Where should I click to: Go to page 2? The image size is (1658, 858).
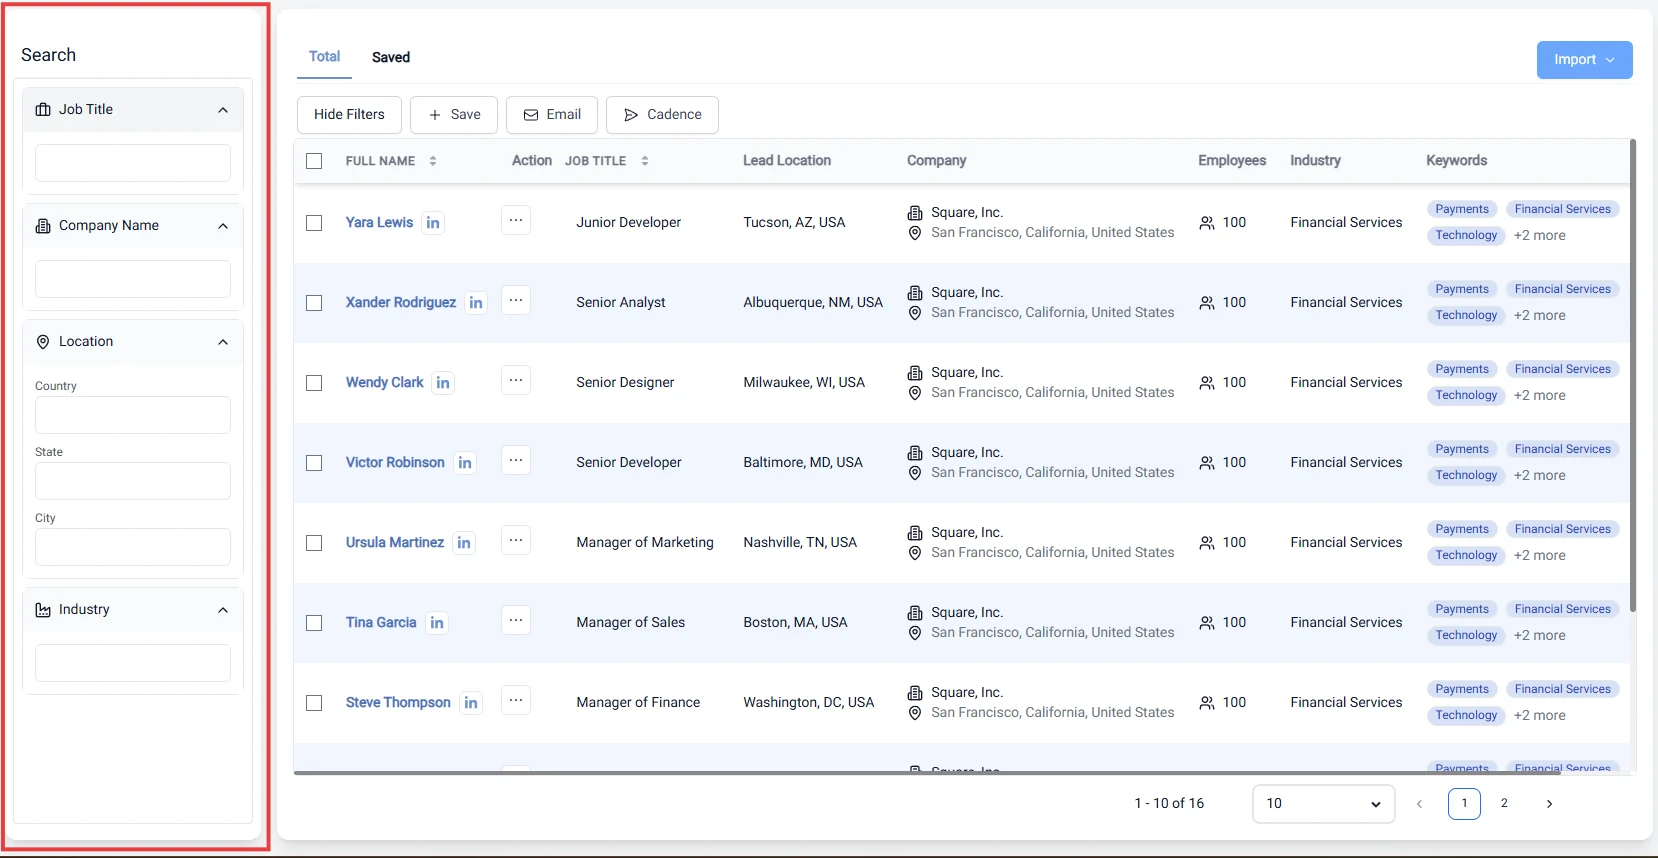[1504, 803]
